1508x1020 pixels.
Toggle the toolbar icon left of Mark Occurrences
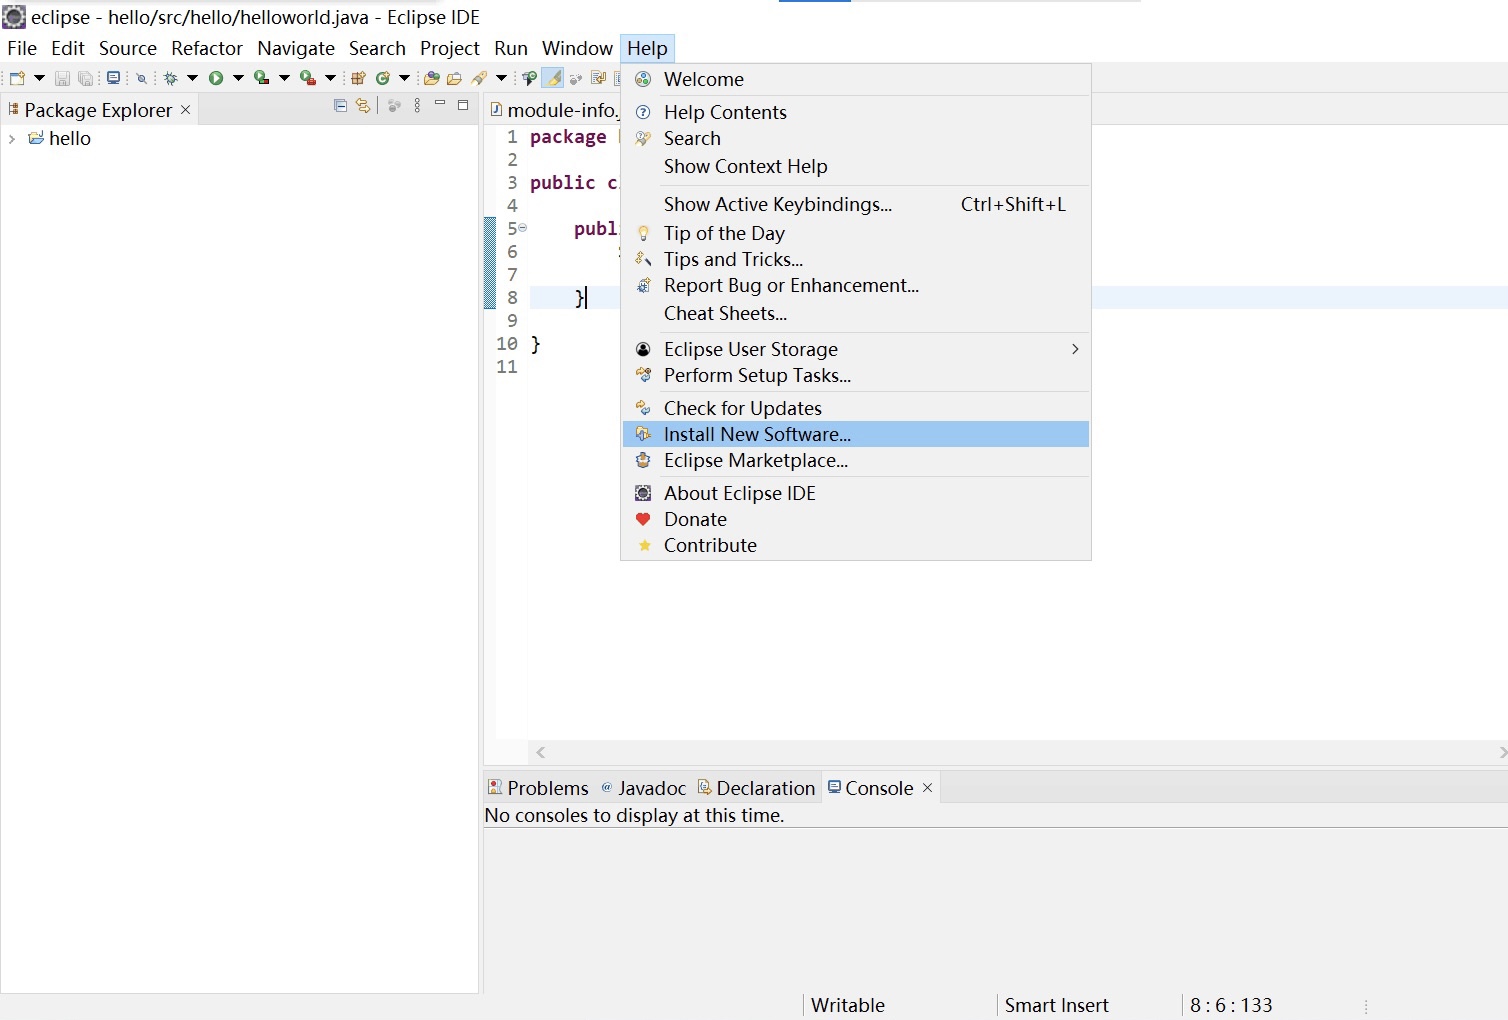click(529, 78)
